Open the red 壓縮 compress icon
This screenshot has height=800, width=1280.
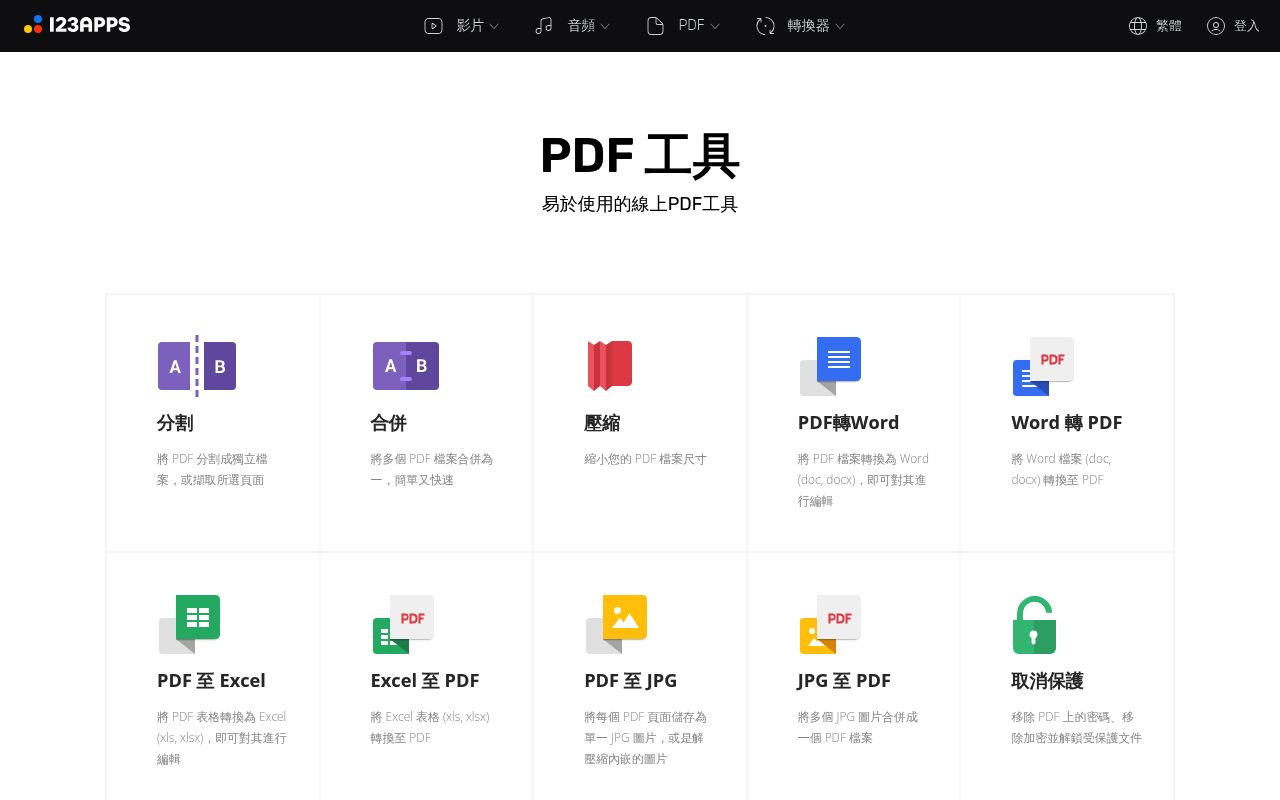point(609,366)
